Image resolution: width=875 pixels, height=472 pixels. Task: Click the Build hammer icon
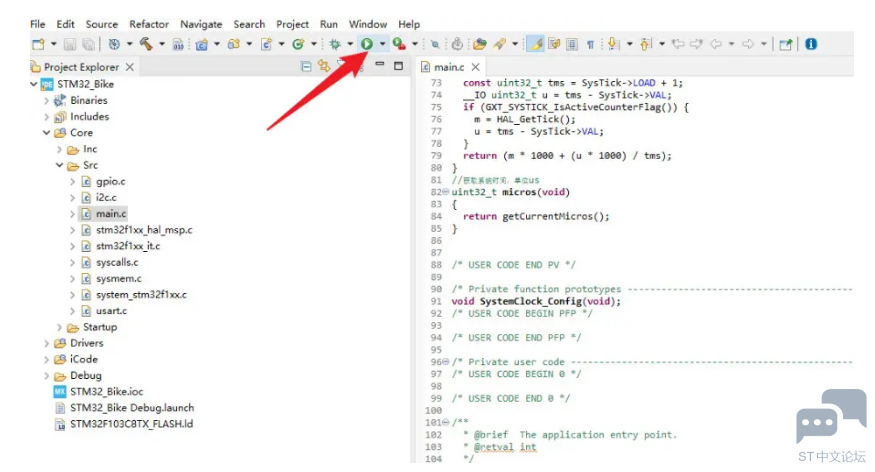coord(146,44)
